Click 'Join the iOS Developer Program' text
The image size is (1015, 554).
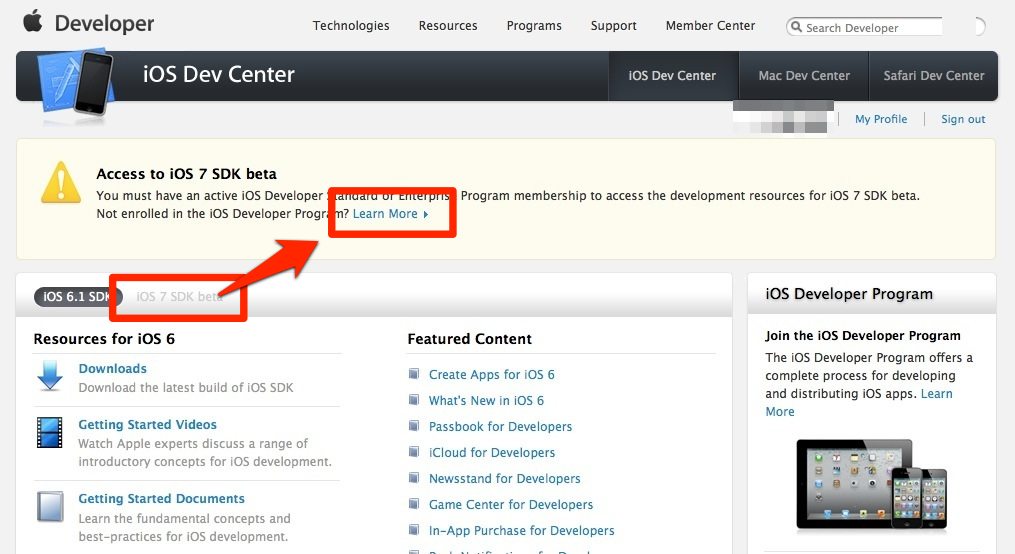coord(863,335)
